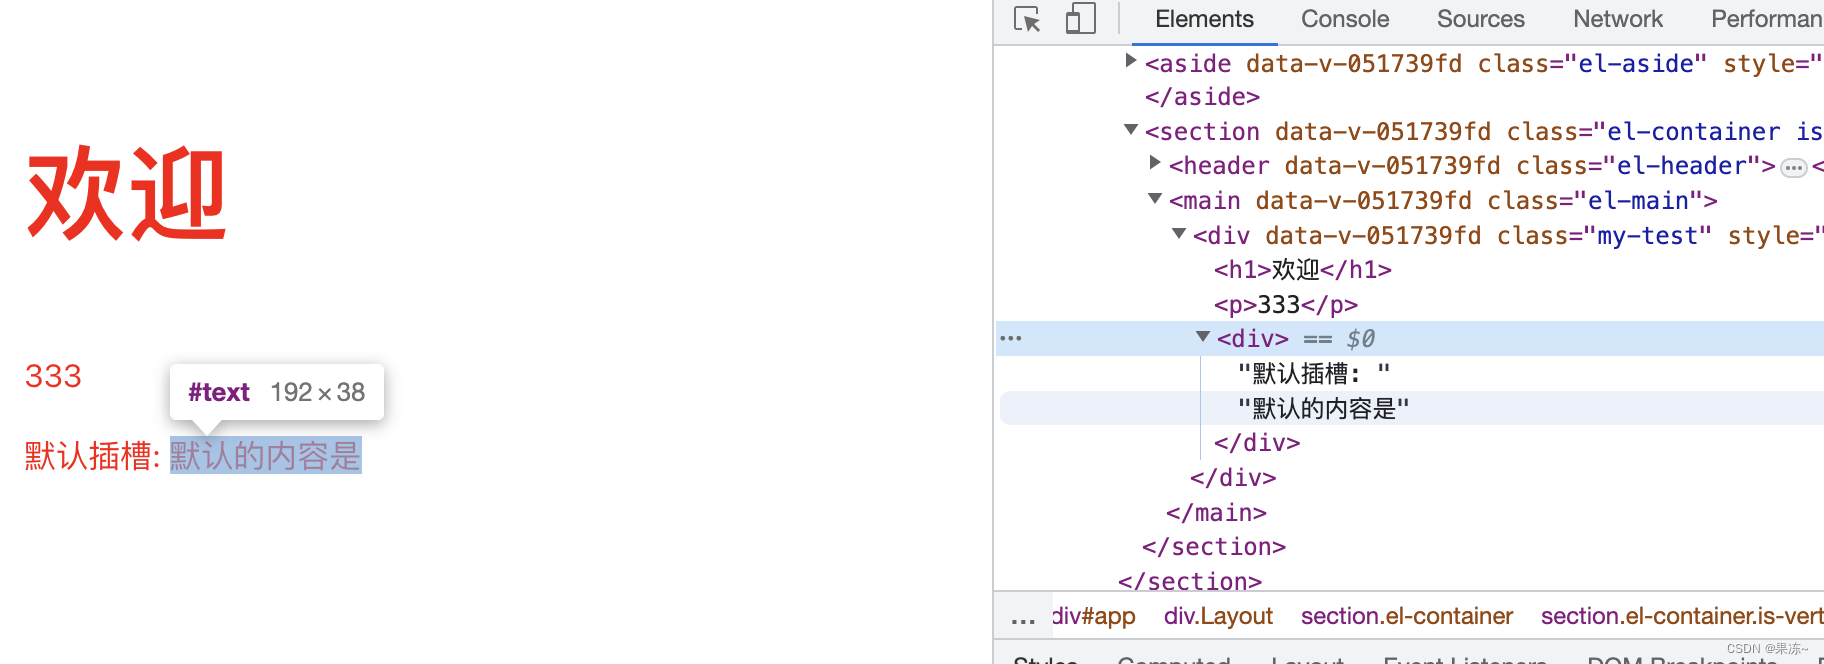The image size is (1824, 664).
Task: Toggle the device toolbar icon
Action: [1080, 19]
